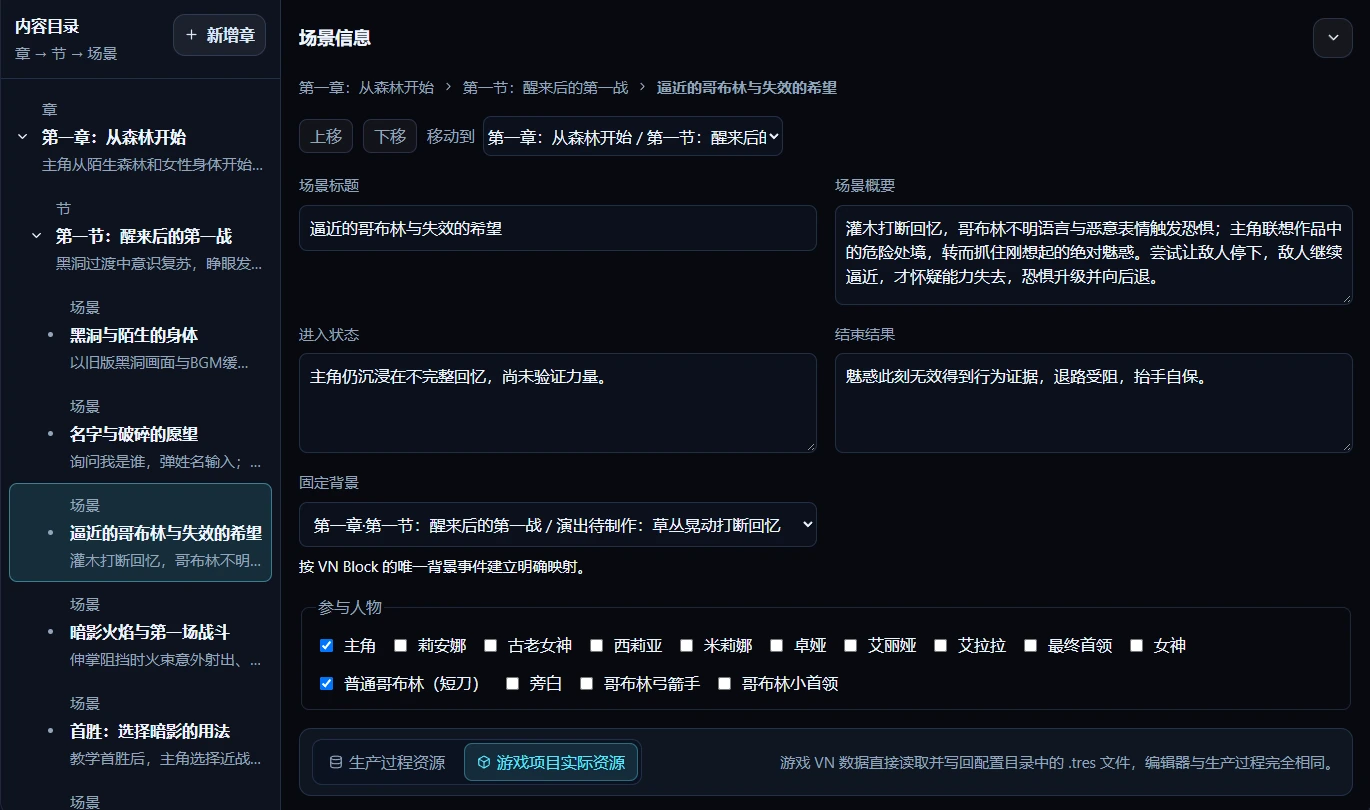The image size is (1370, 810).
Task: Enable the 哥布林小首领 checkbox
Action: [x=724, y=684]
